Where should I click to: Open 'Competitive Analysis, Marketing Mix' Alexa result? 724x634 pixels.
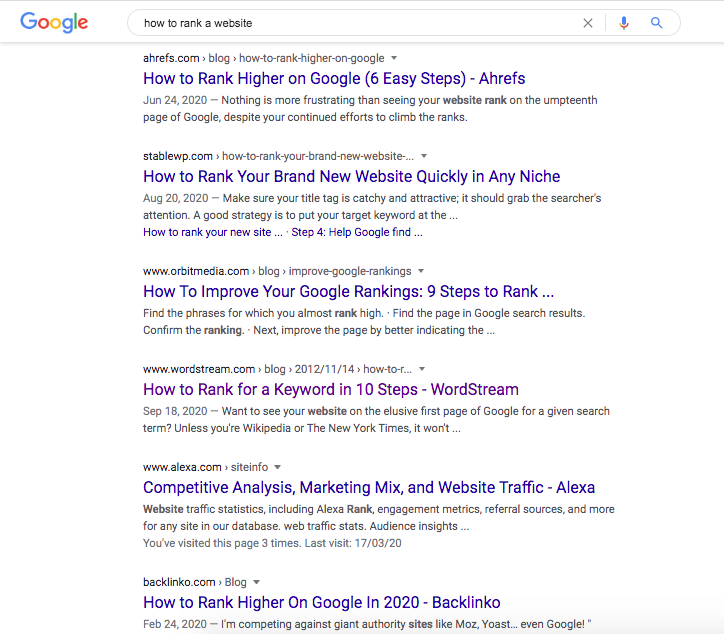coord(369,487)
